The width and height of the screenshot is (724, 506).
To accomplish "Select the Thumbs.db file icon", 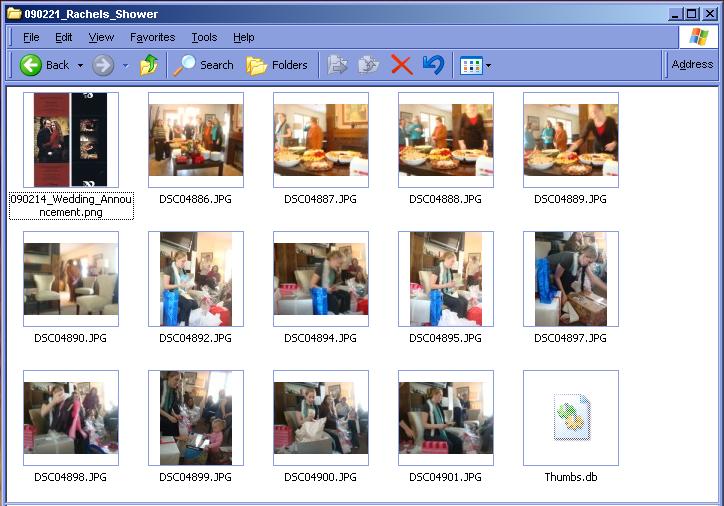I will click(571, 418).
